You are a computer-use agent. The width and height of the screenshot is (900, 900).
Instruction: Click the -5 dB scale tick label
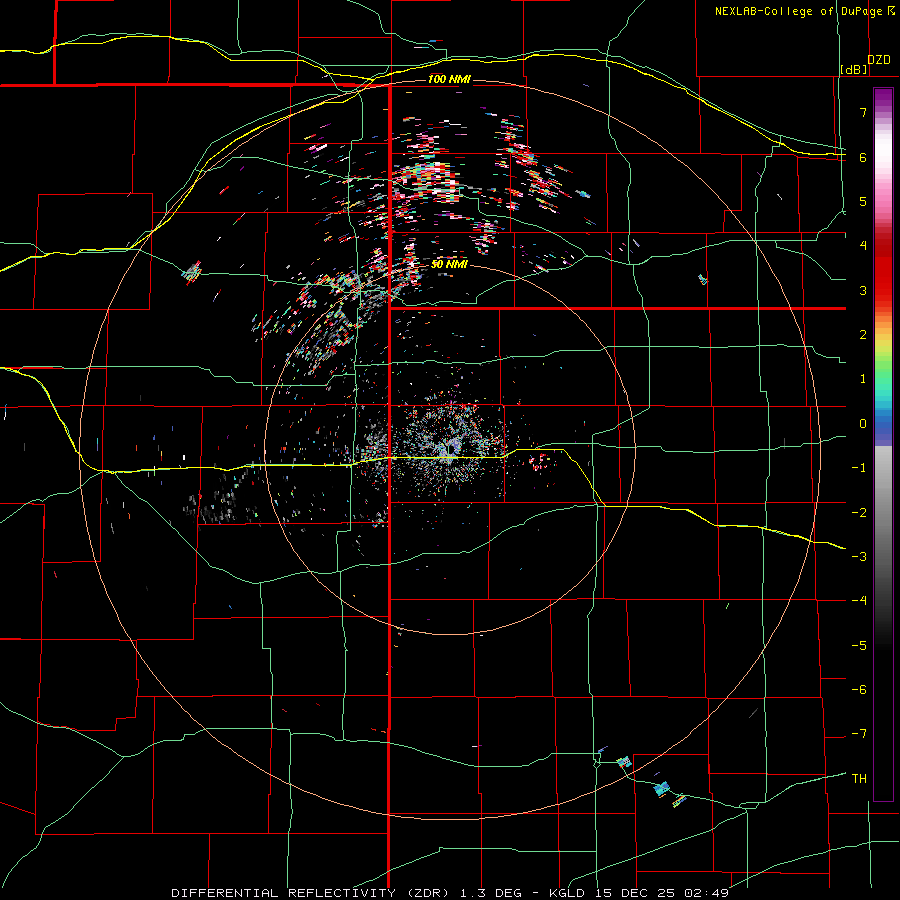point(859,646)
